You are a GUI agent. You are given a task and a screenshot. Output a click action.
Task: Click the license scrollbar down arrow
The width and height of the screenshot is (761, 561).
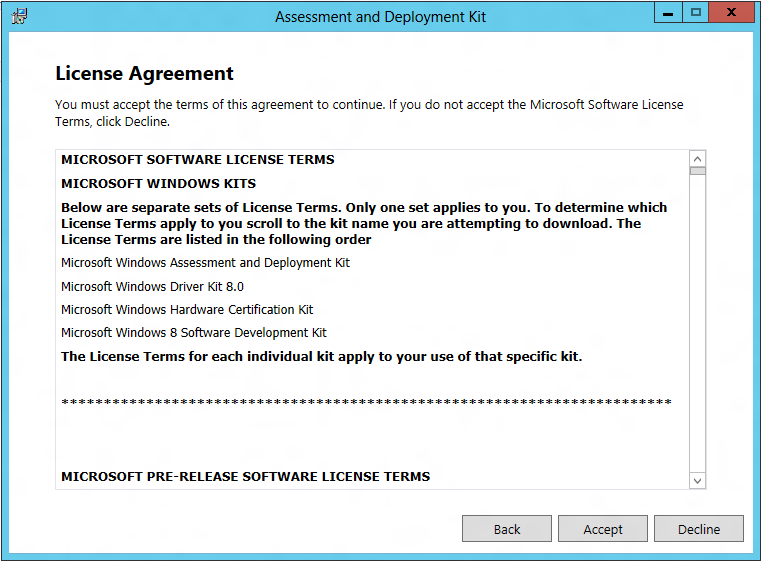pyautogui.click(x=697, y=481)
